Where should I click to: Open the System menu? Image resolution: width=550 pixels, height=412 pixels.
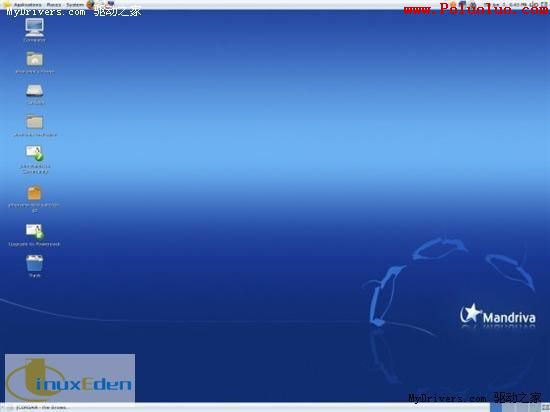coord(75,5)
